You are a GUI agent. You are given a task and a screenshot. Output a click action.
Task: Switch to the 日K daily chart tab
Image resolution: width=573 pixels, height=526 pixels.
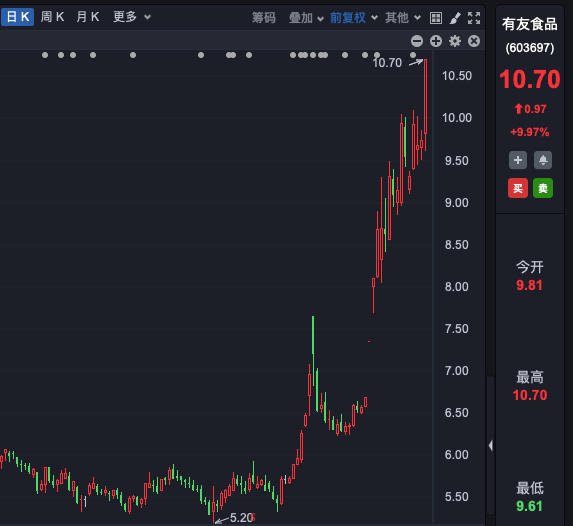[x=17, y=17]
